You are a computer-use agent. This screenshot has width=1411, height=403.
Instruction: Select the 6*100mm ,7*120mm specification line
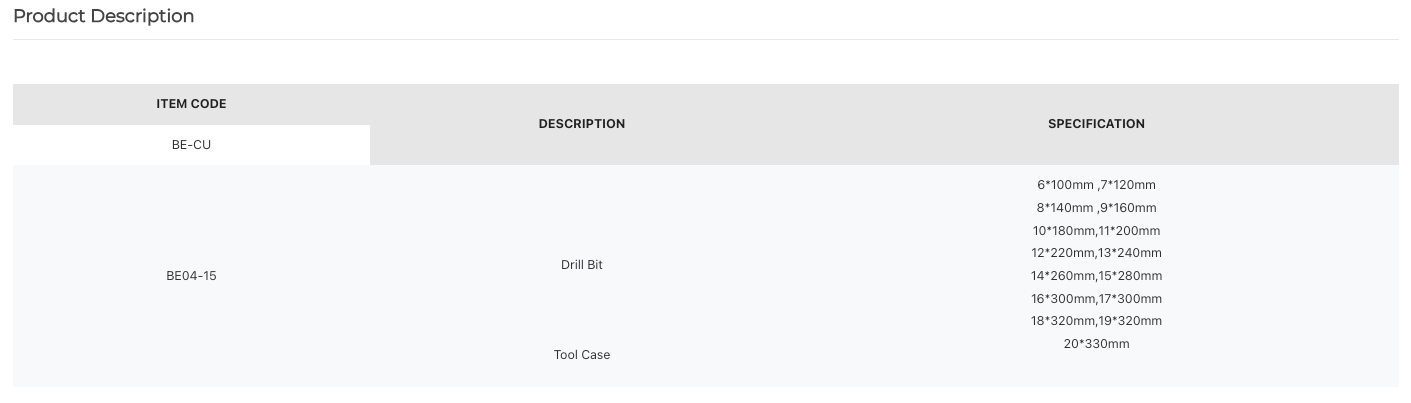pos(1096,185)
